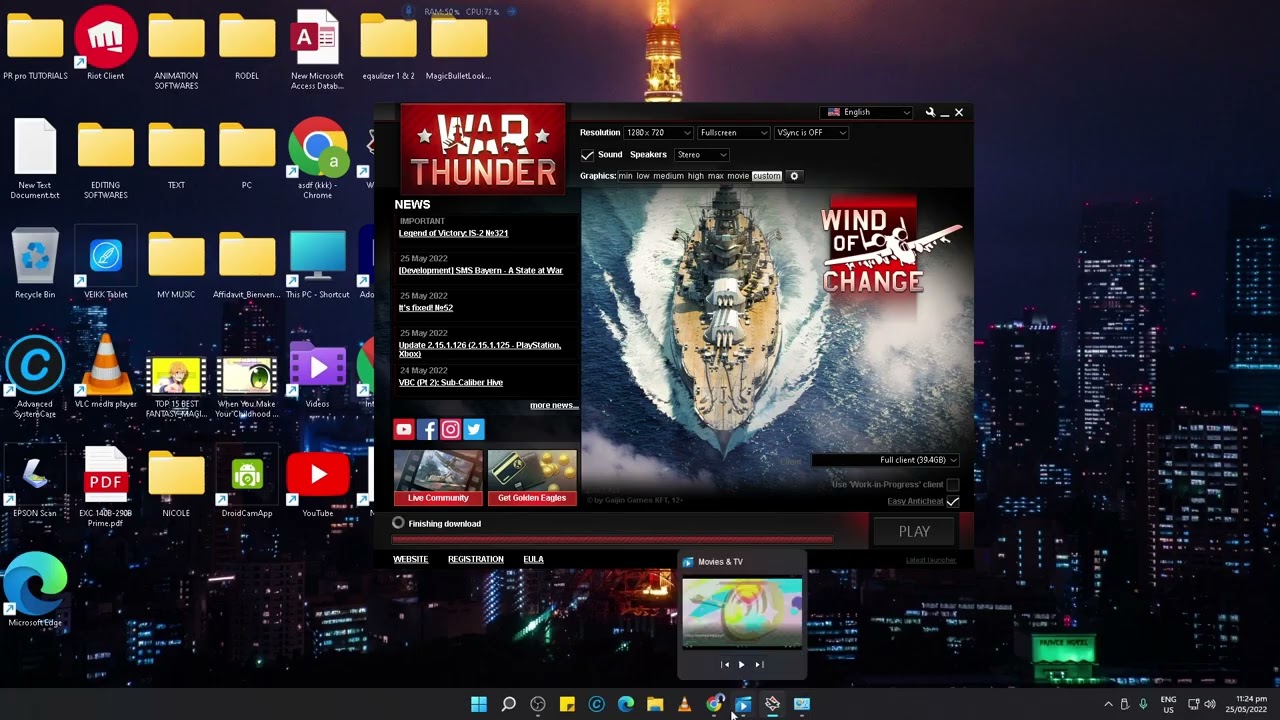Image resolution: width=1280 pixels, height=720 pixels.
Task: Open the EULA link
Action: [533, 559]
